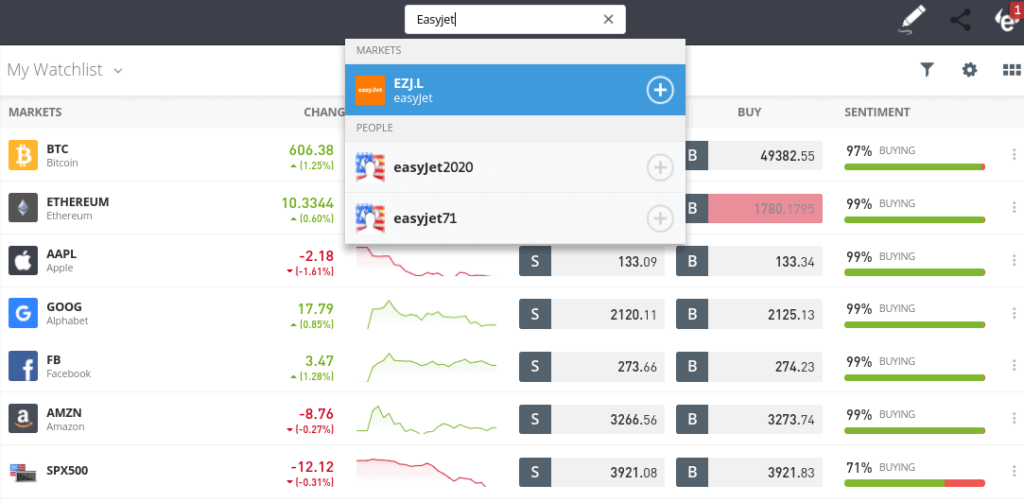Click the Apple AAPL logo icon
The image size is (1024, 503).
23,261
